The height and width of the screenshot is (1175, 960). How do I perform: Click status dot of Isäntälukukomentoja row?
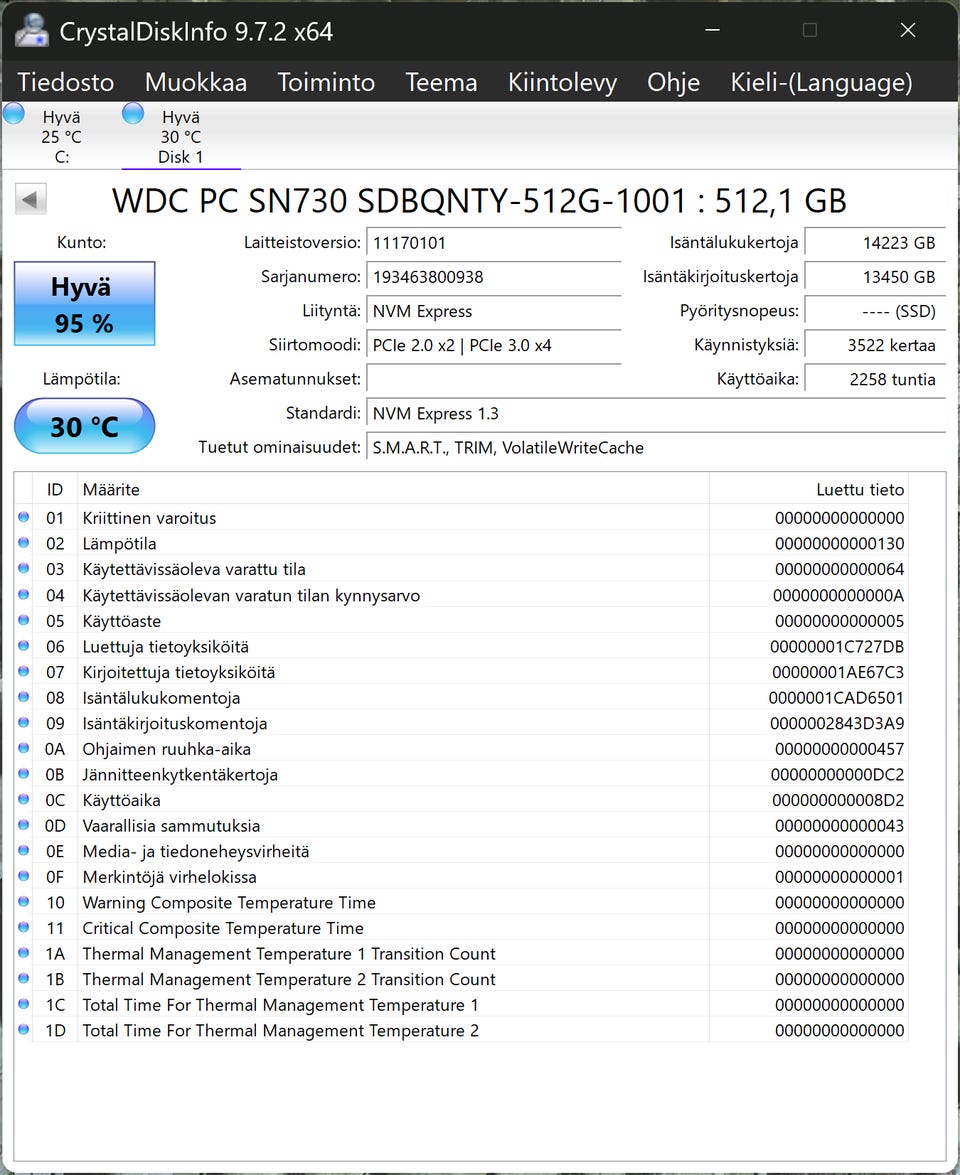tap(24, 696)
